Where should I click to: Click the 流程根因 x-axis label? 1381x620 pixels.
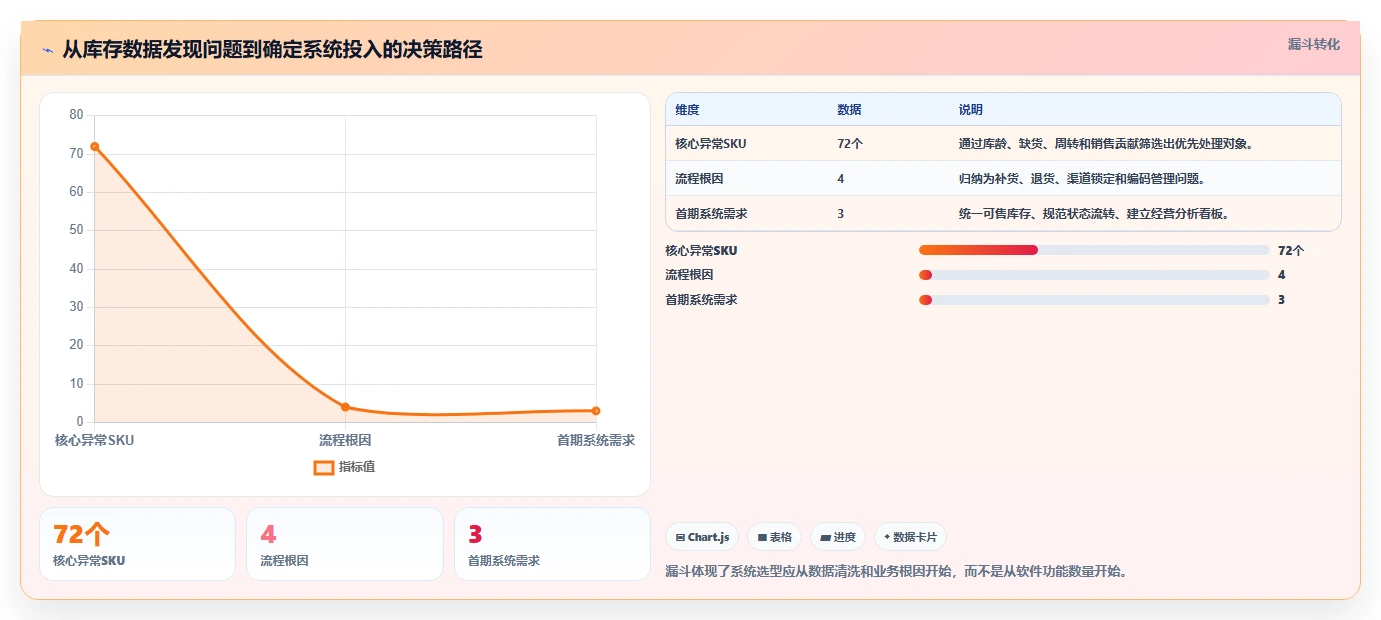point(345,440)
